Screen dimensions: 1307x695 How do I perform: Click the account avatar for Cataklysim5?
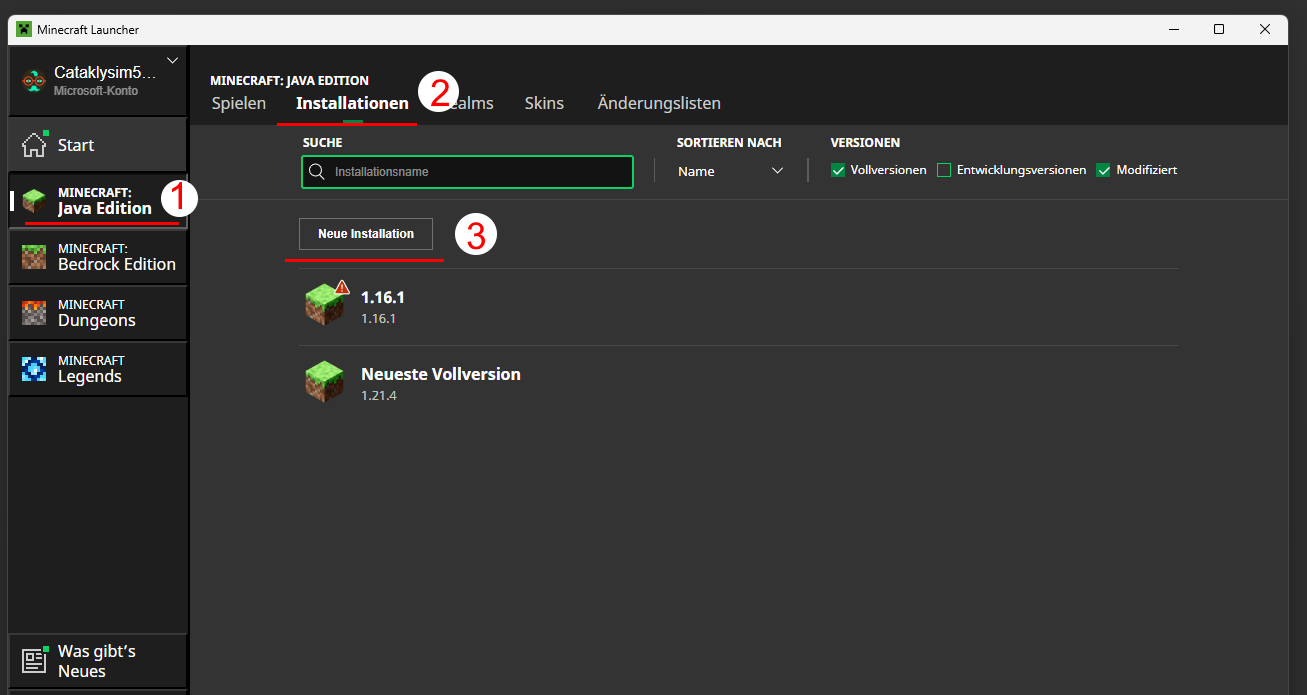pos(34,81)
